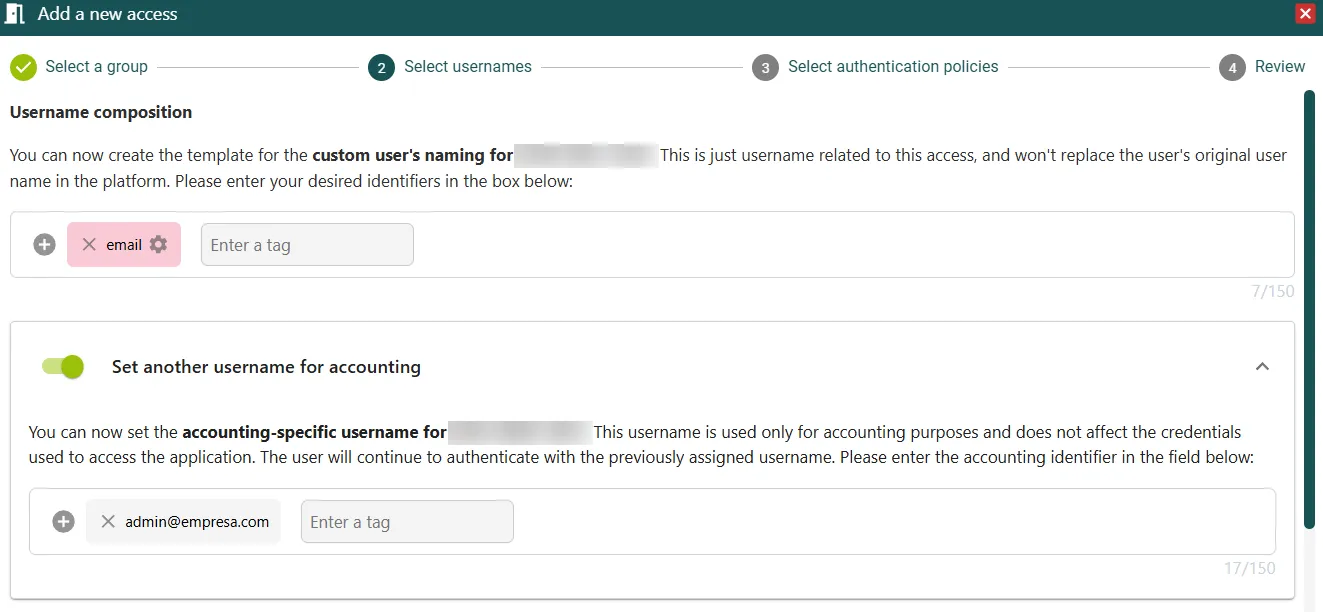The height and width of the screenshot is (612, 1323).
Task: Focus the accounting Enter a tag field
Action: [x=407, y=522]
